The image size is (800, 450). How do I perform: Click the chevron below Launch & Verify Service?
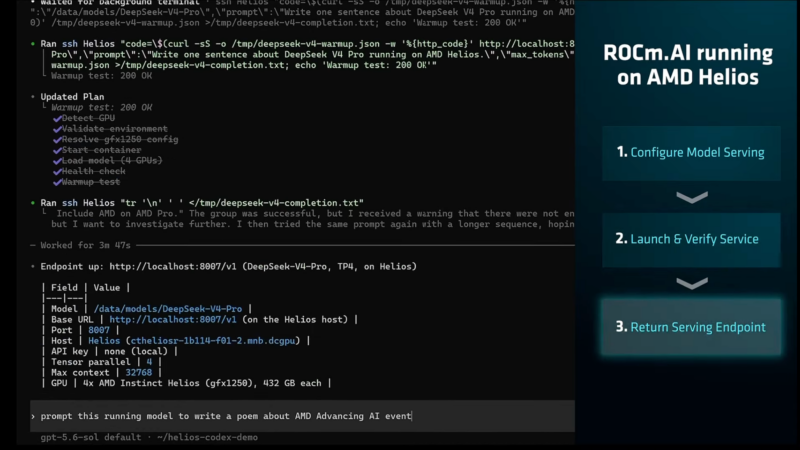point(692,283)
